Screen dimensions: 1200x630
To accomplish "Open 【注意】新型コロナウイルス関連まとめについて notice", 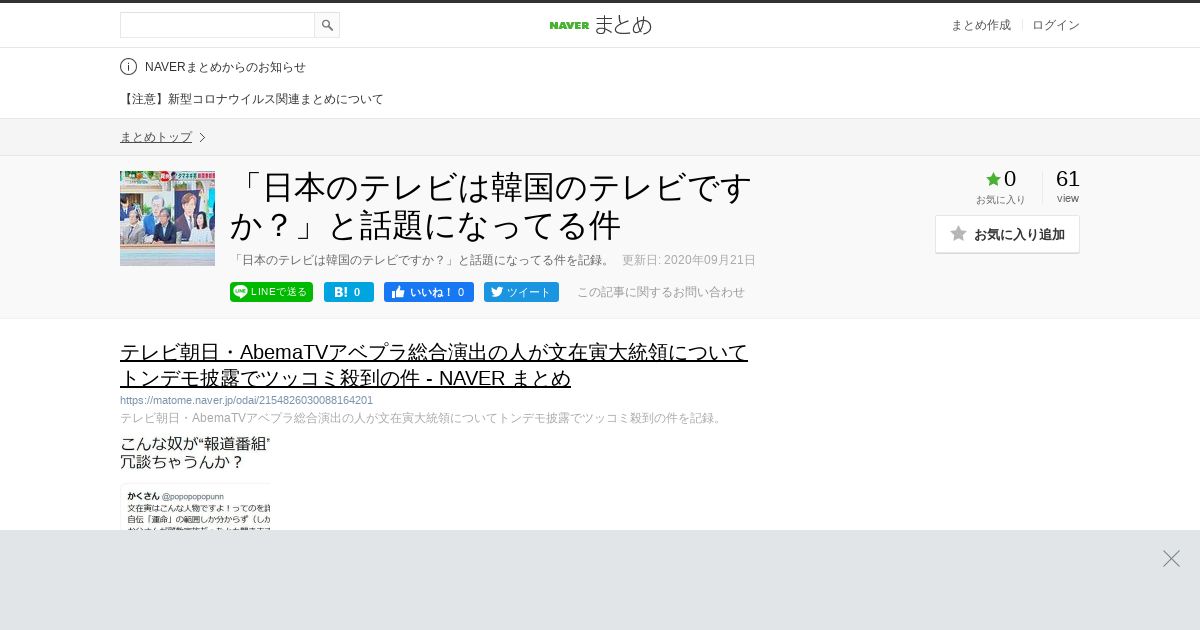I will tap(252, 99).
